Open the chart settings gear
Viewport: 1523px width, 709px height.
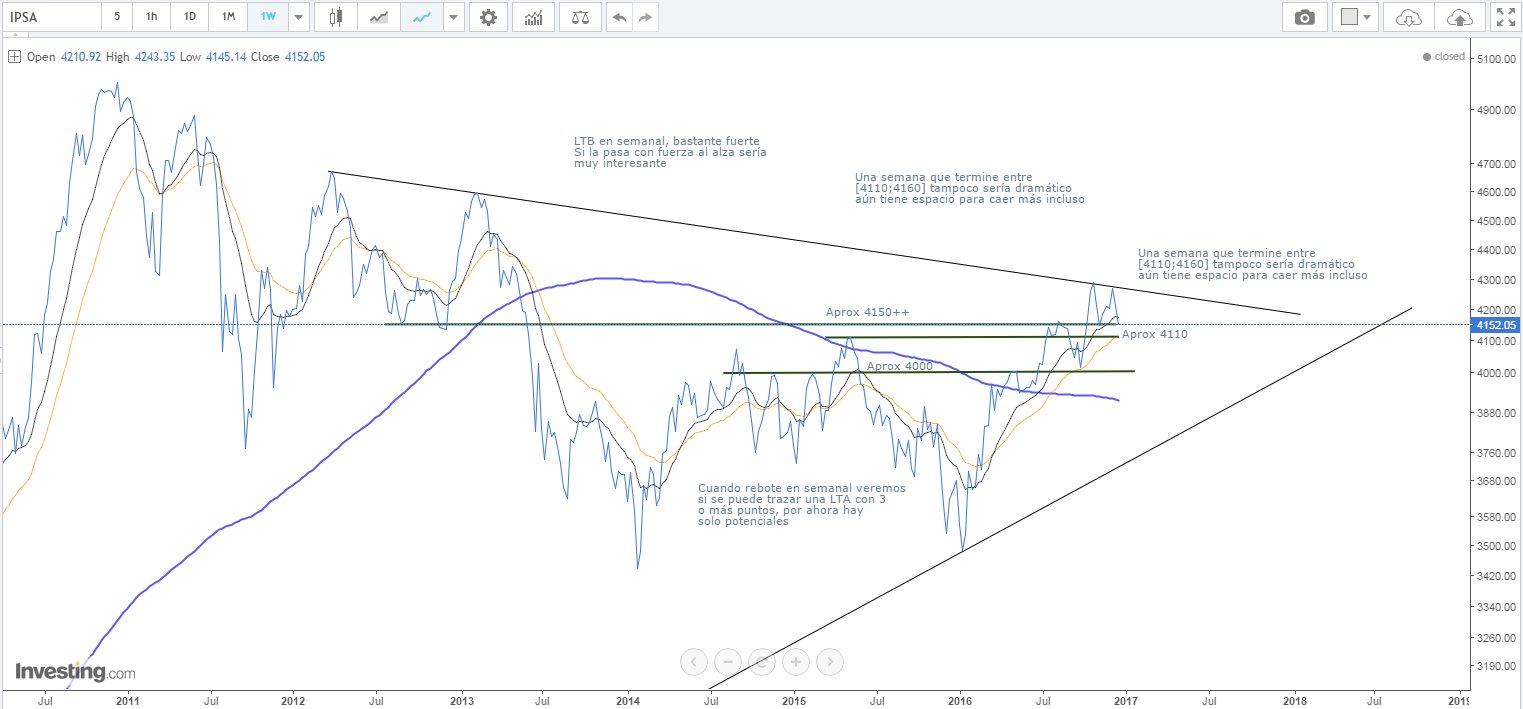coord(488,17)
